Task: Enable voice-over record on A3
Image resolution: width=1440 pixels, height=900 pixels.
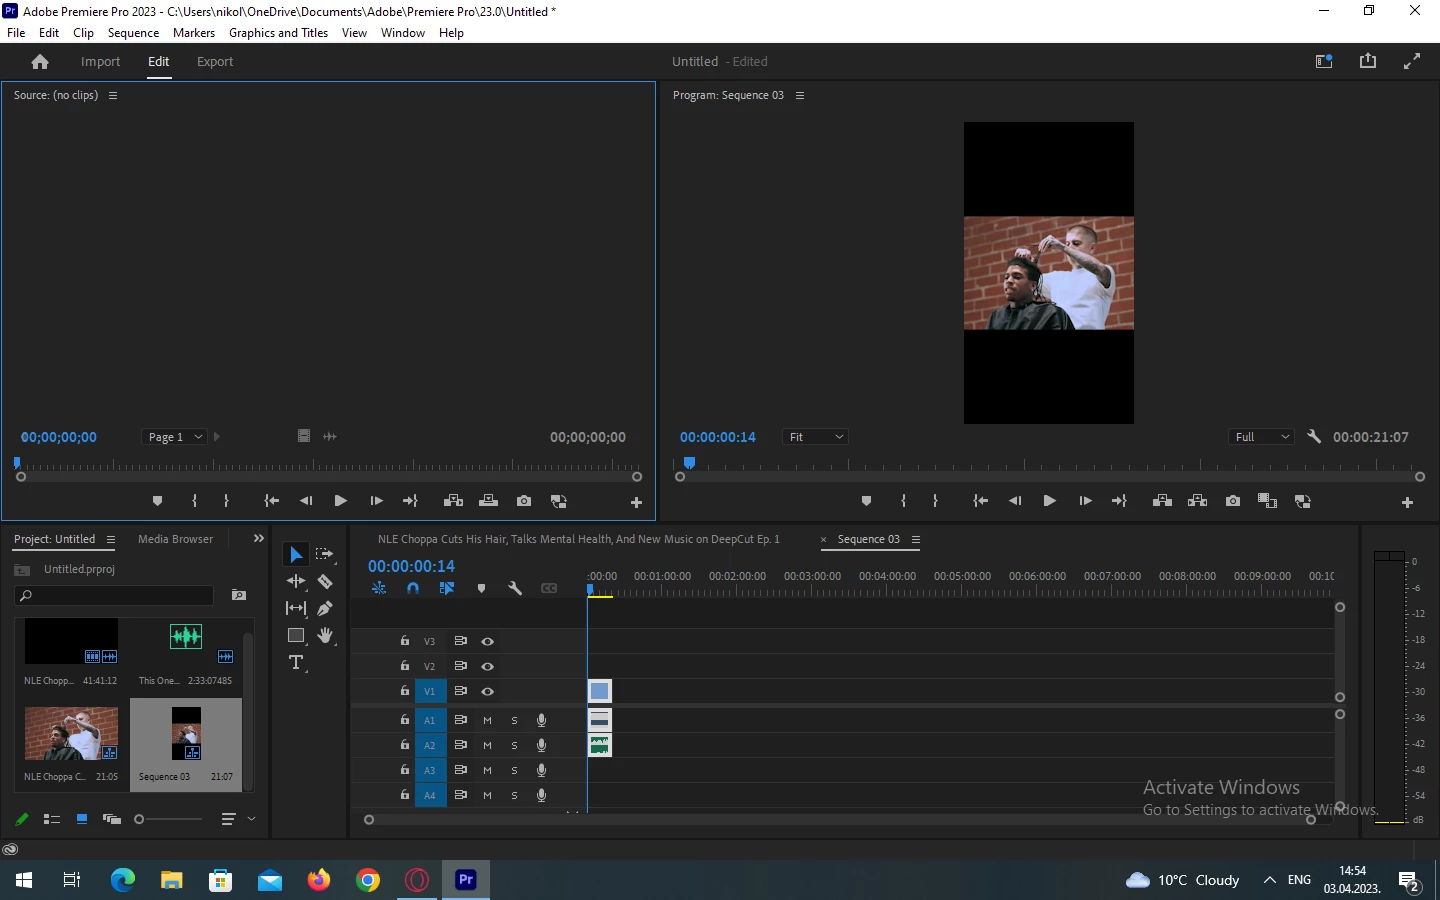Action: (541, 770)
